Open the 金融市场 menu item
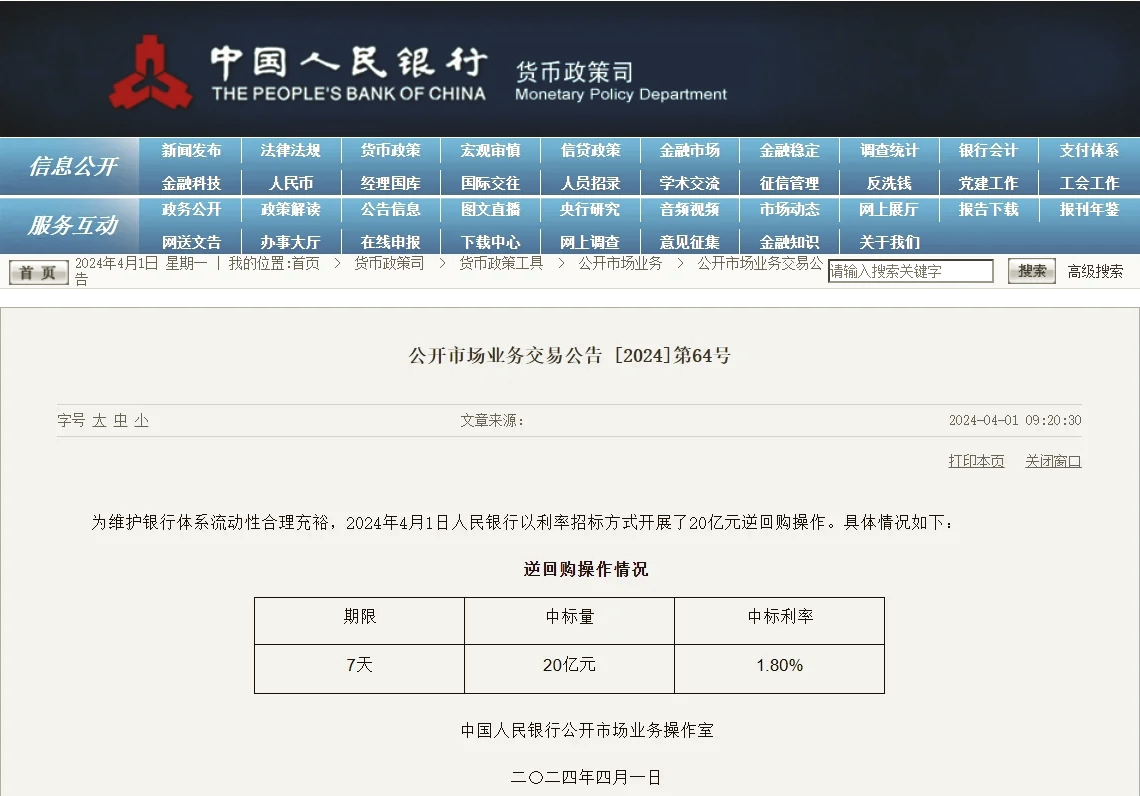Viewport: 1140px width, 796px height. click(689, 151)
